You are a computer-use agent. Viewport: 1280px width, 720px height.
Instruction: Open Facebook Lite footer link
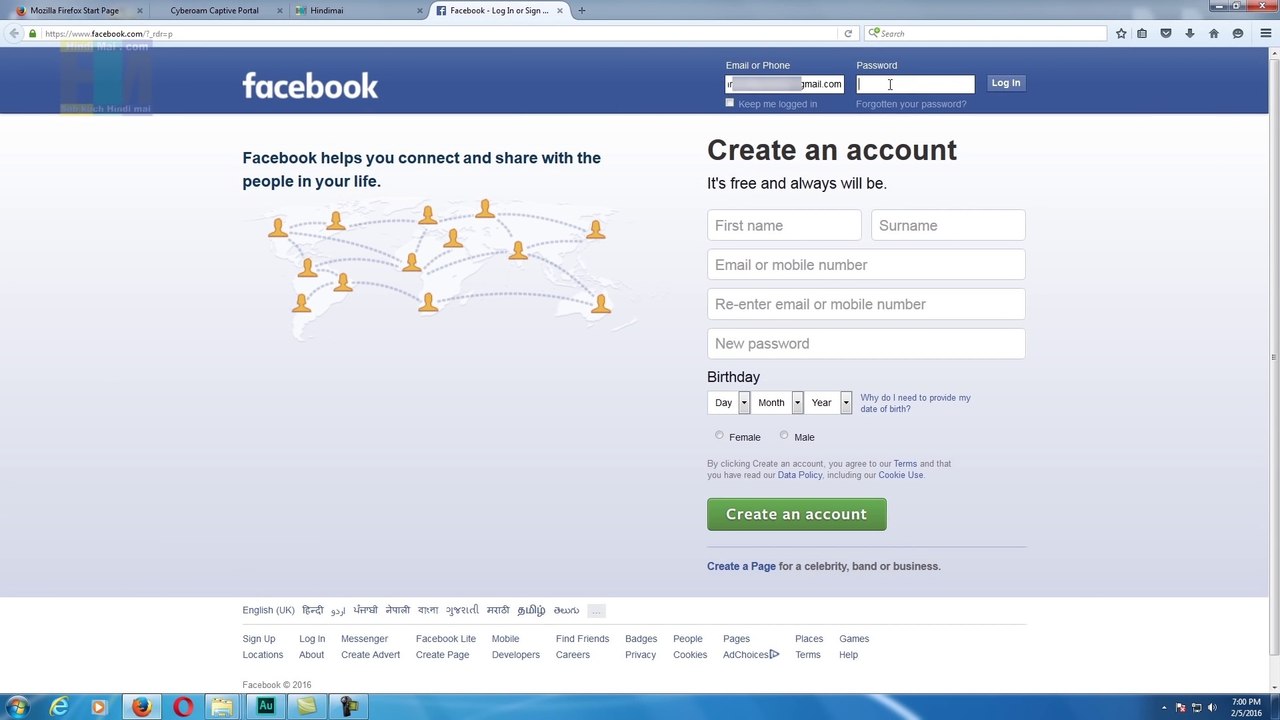pyautogui.click(x=446, y=639)
